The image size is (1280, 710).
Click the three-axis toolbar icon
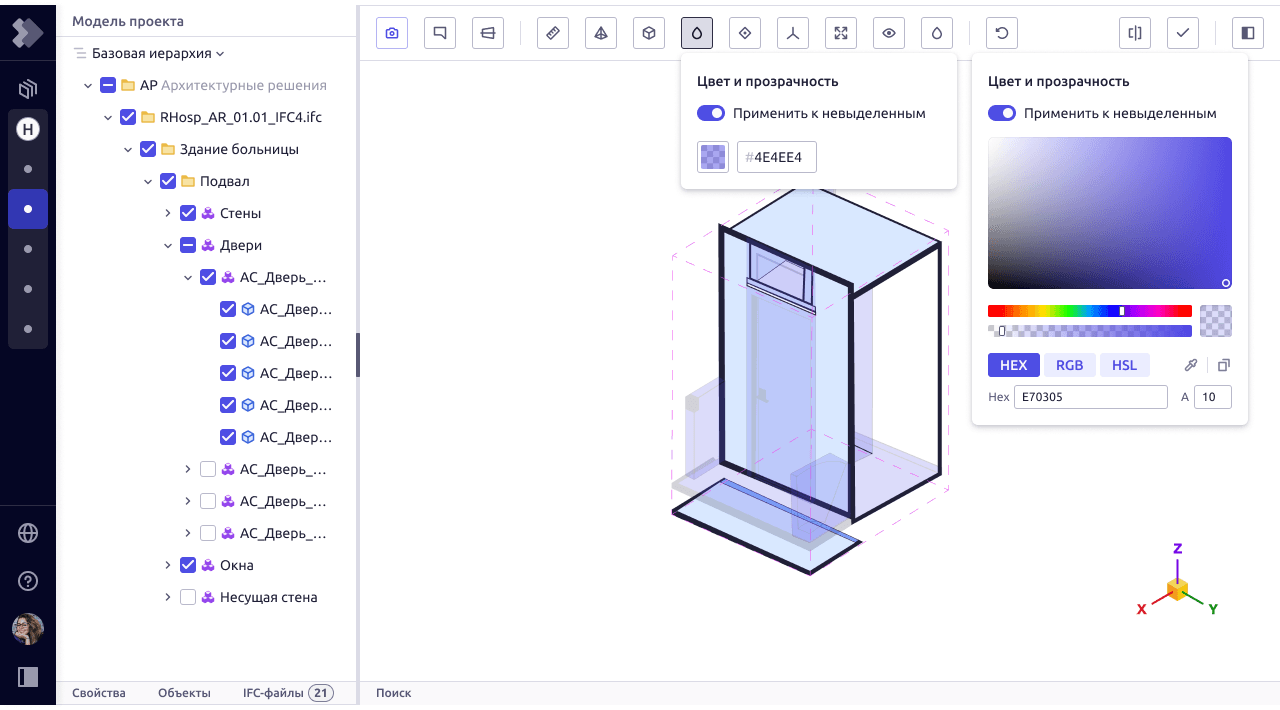pyautogui.click(x=793, y=33)
